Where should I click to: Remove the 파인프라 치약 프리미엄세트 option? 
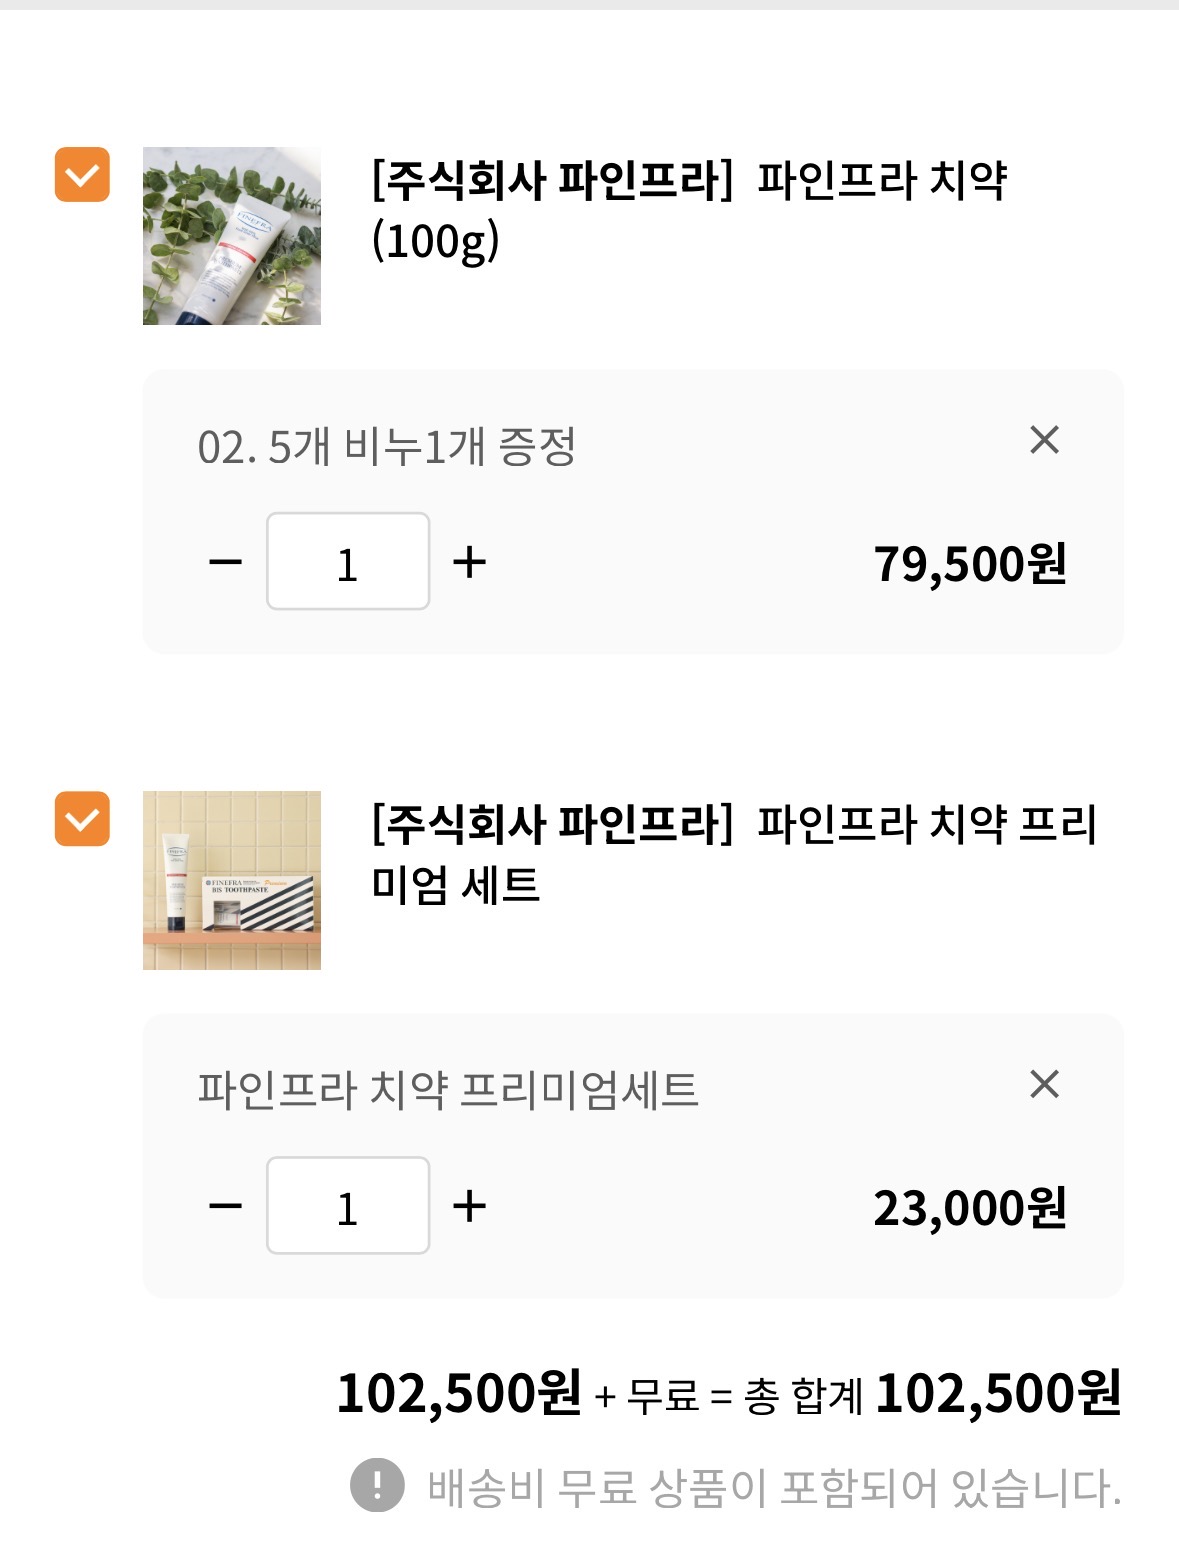1044,1084
